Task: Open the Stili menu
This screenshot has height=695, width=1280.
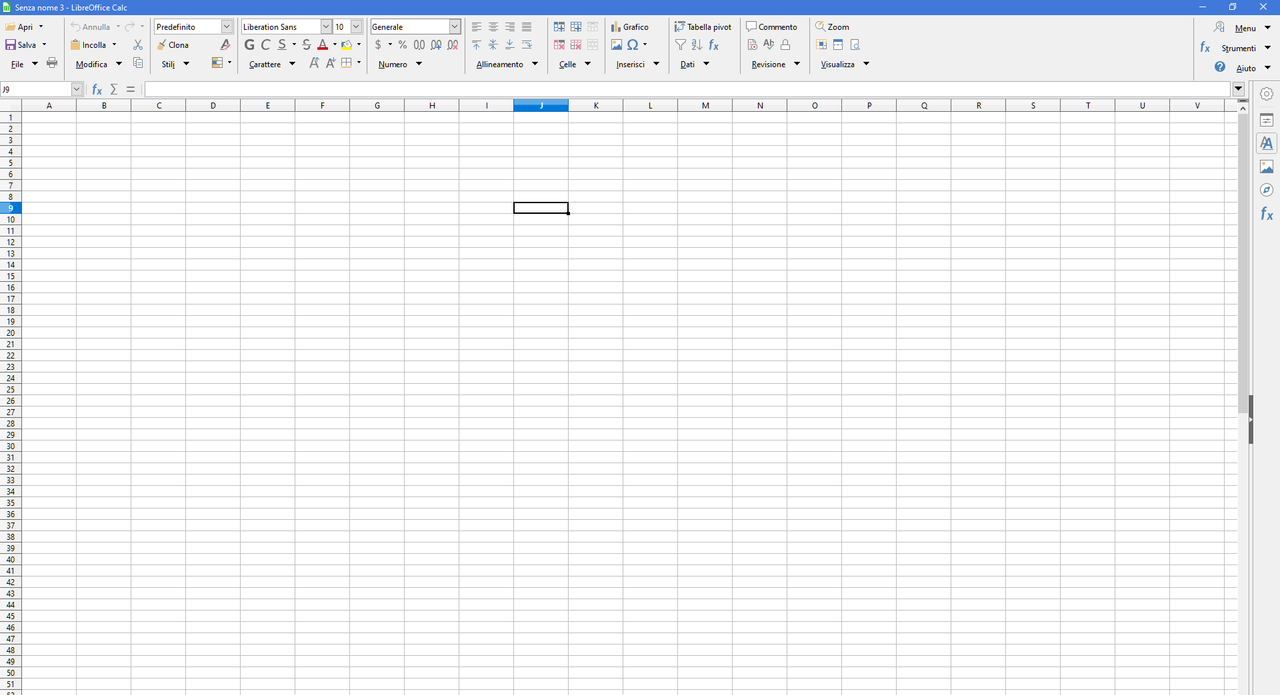Action: [175, 64]
